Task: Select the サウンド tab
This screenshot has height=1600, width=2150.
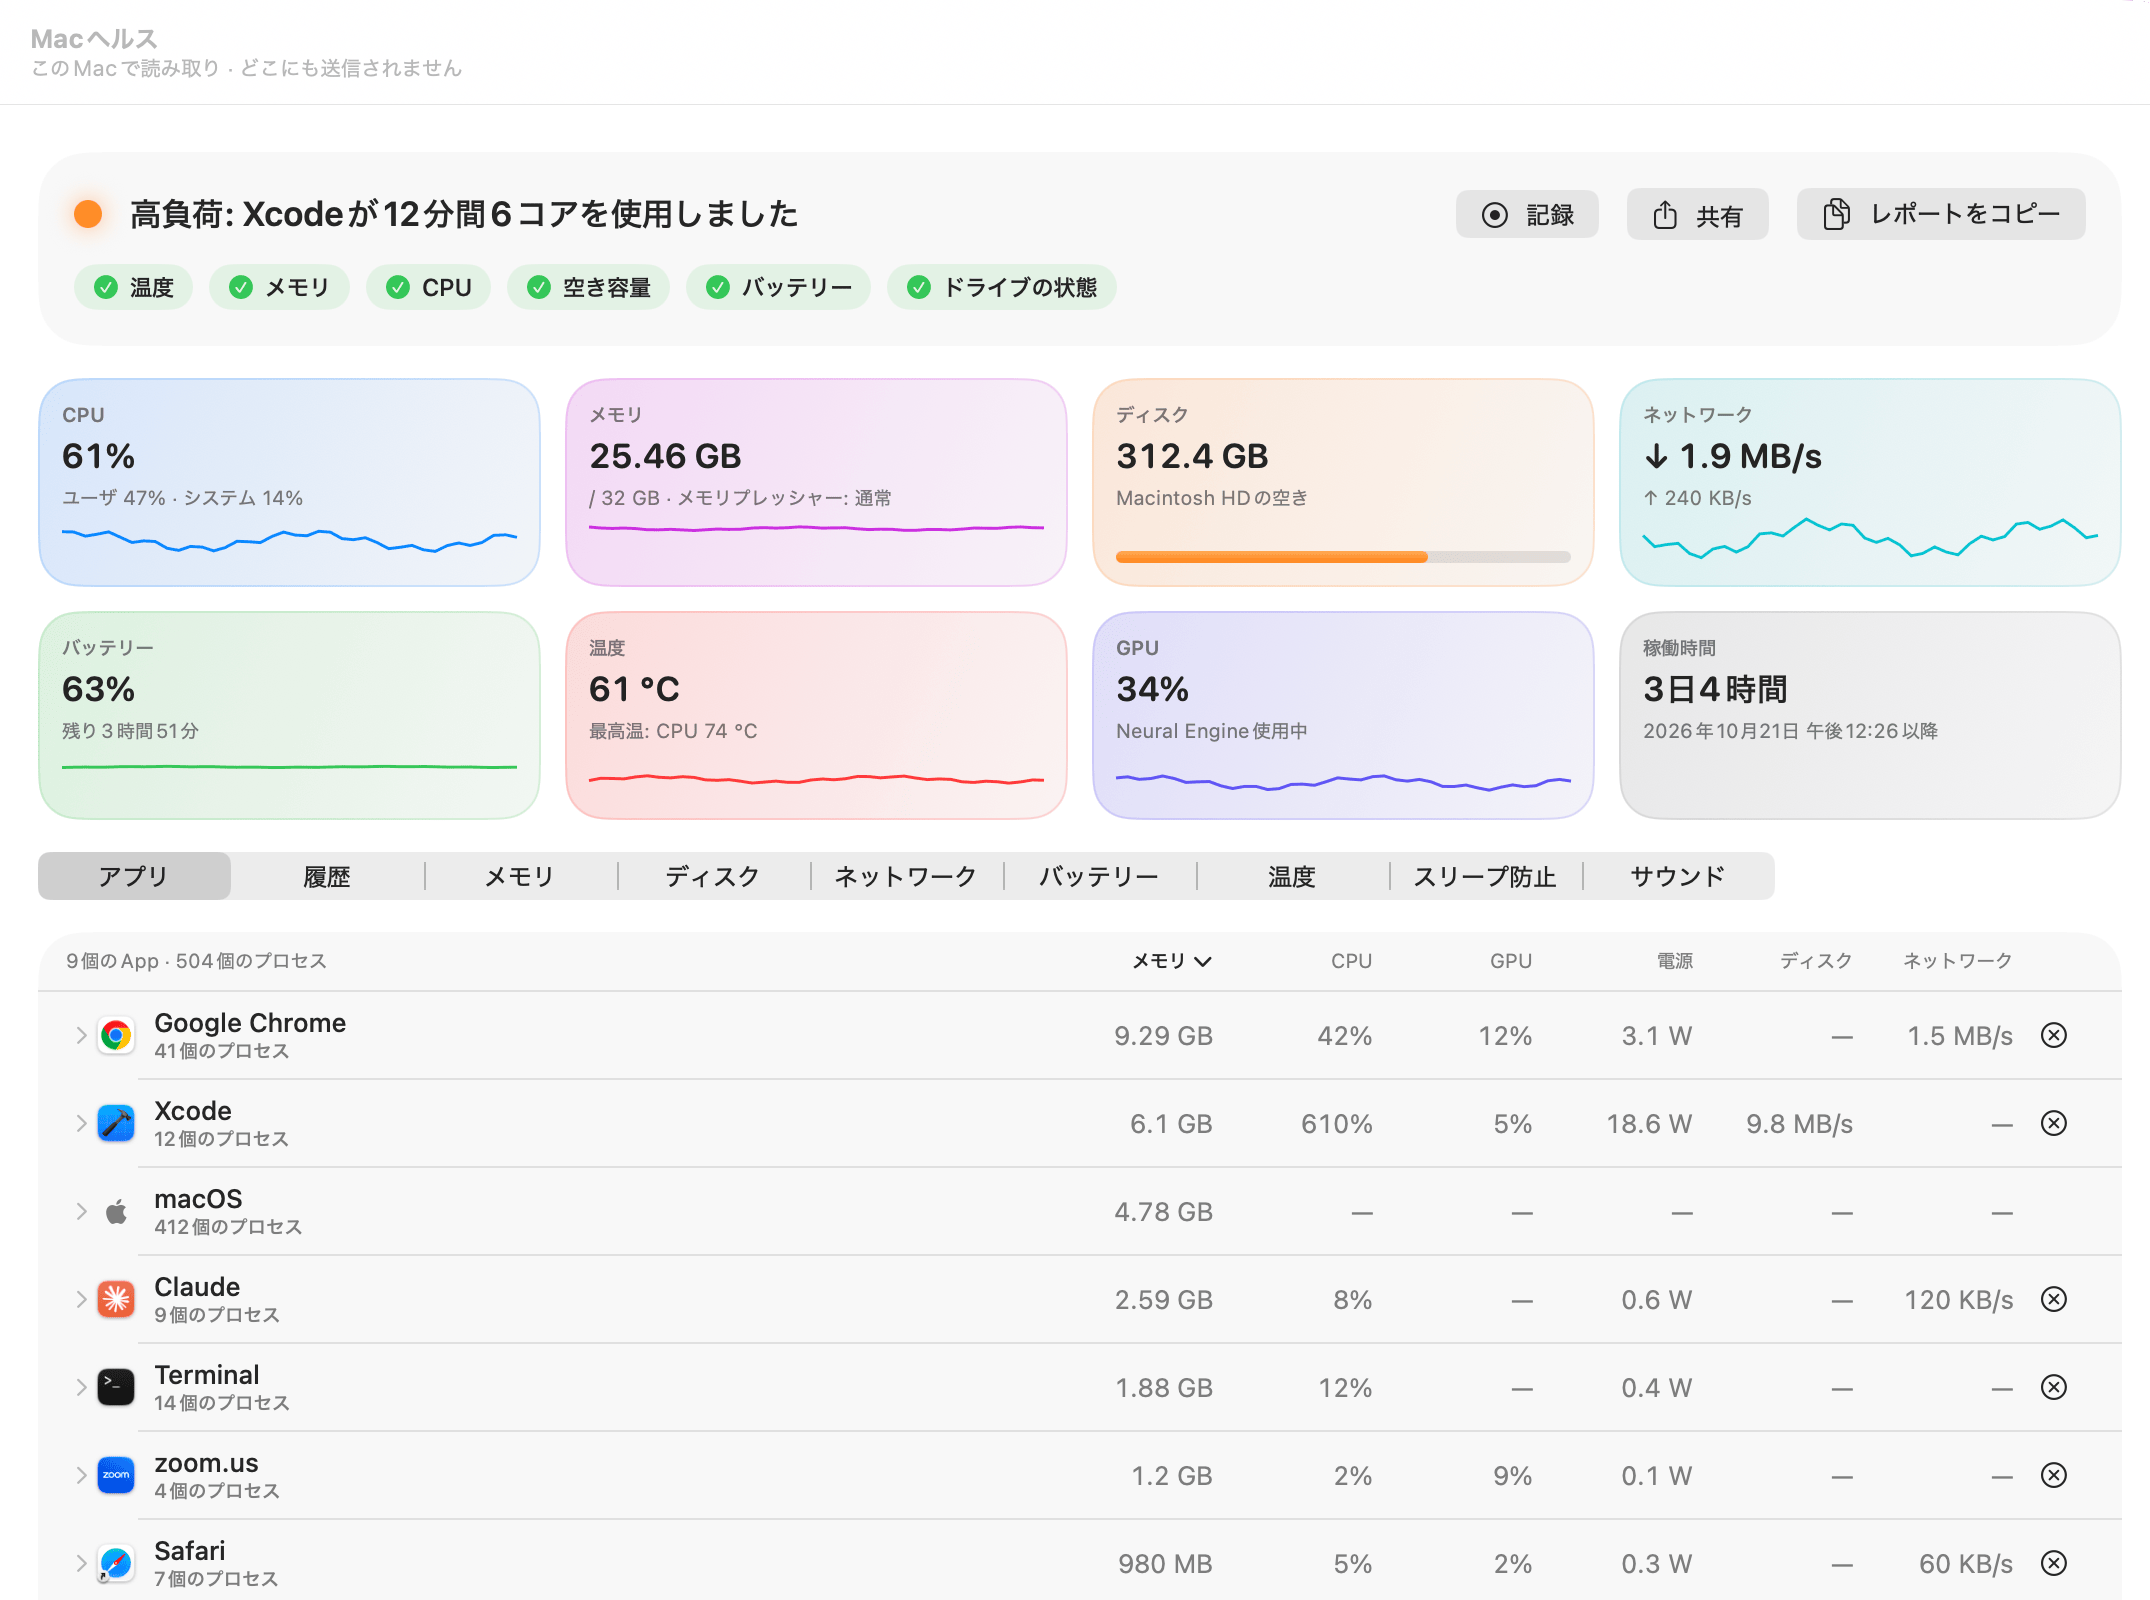Action: (1678, 877)
